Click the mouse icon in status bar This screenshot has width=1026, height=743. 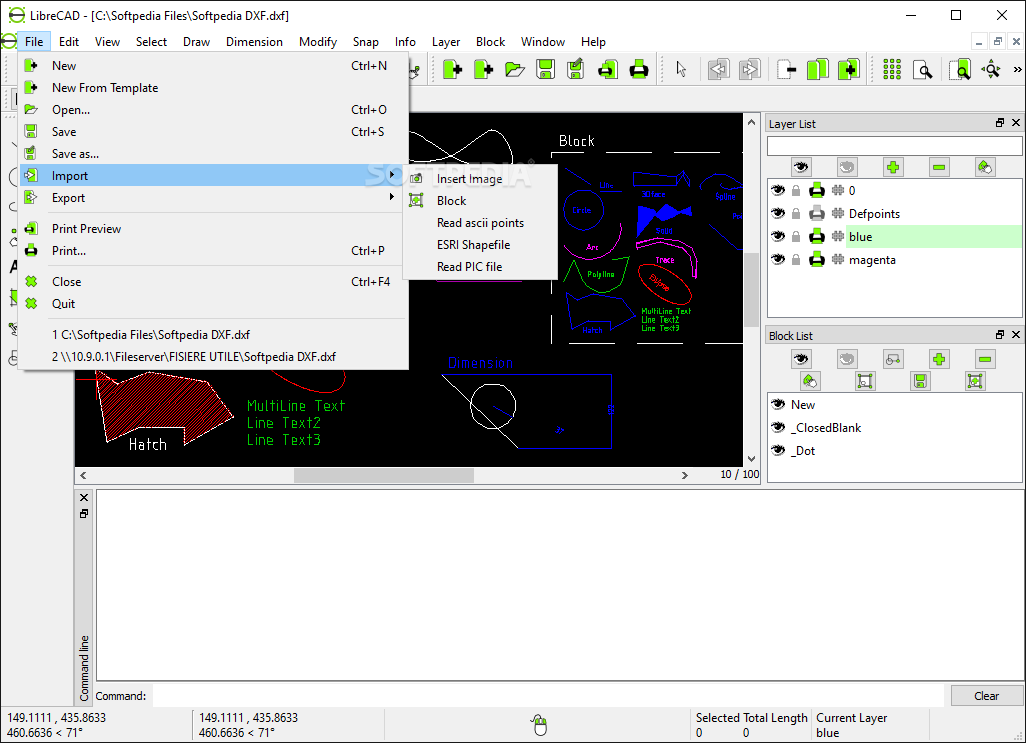point(539,725)
